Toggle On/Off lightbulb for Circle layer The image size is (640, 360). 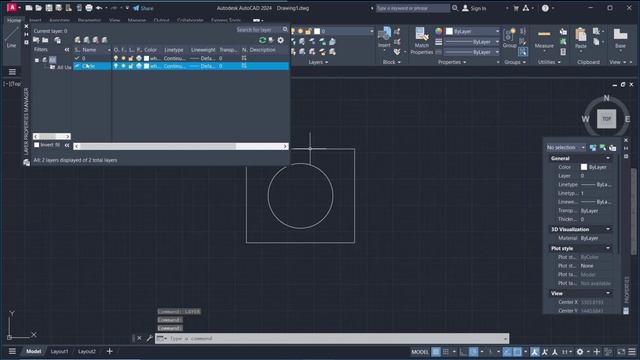[x=116, y=66]
